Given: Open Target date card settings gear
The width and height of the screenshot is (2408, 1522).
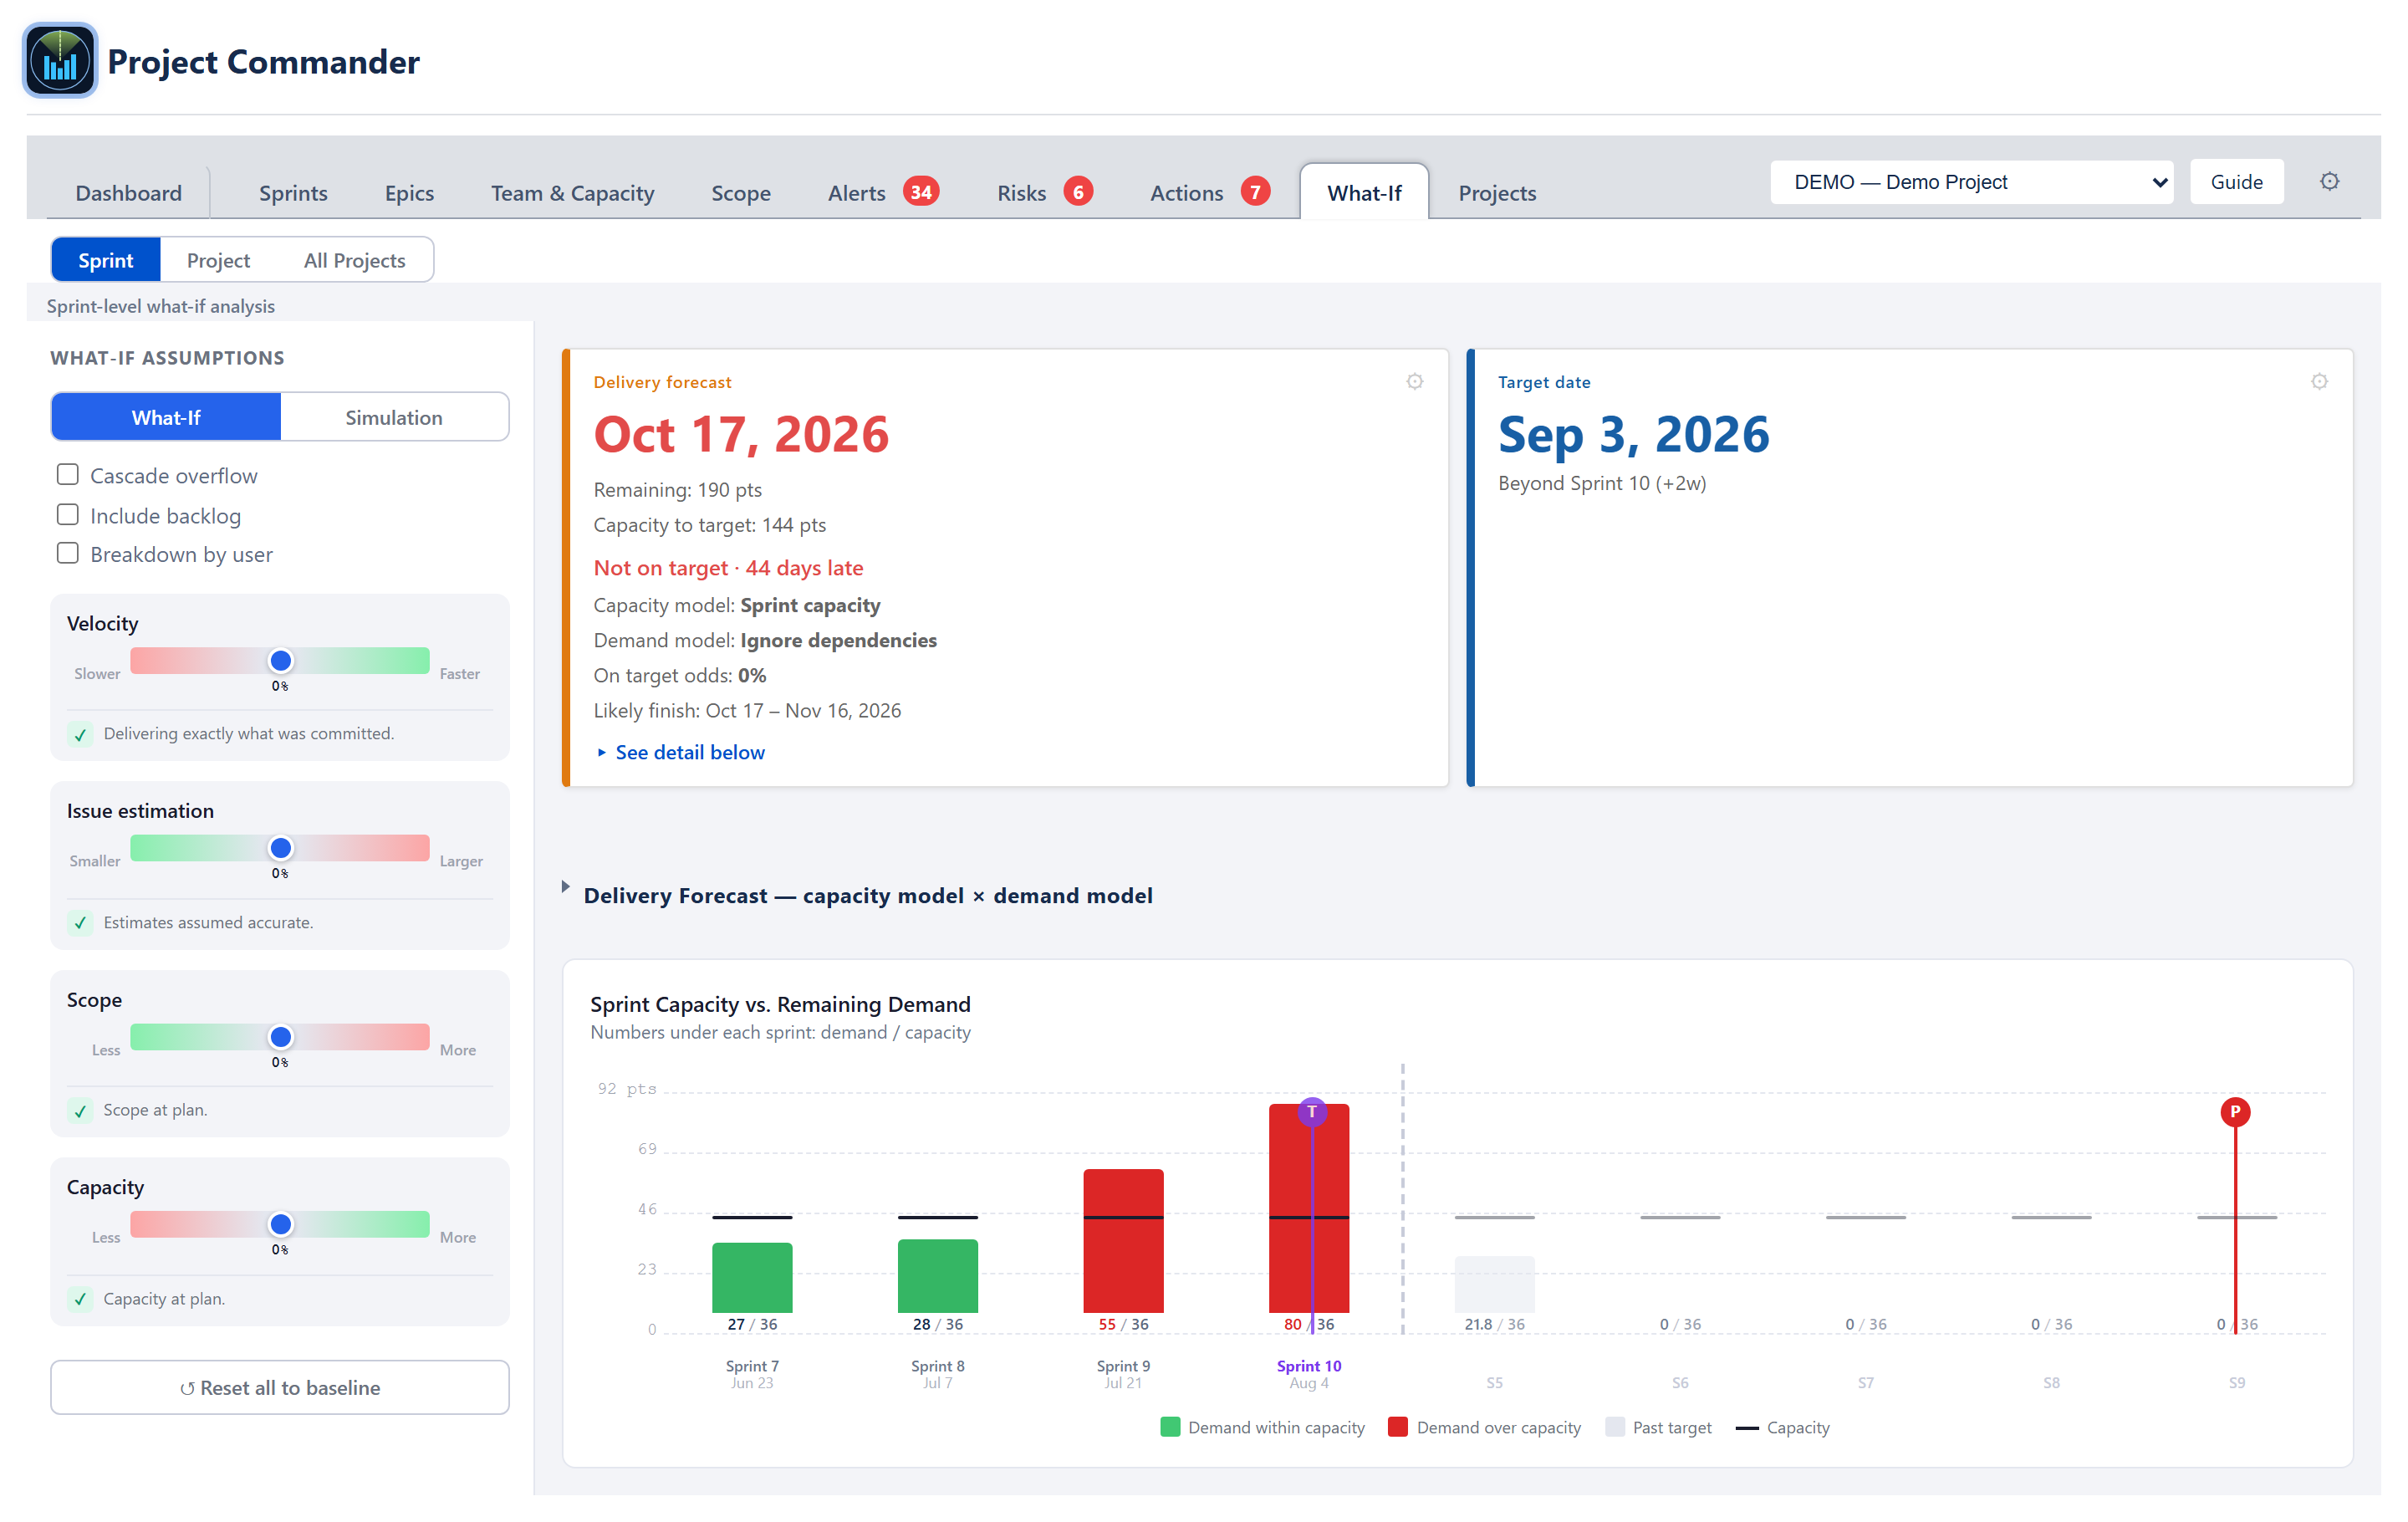Looking at the screenshot, I should (x=2319, y=382).
